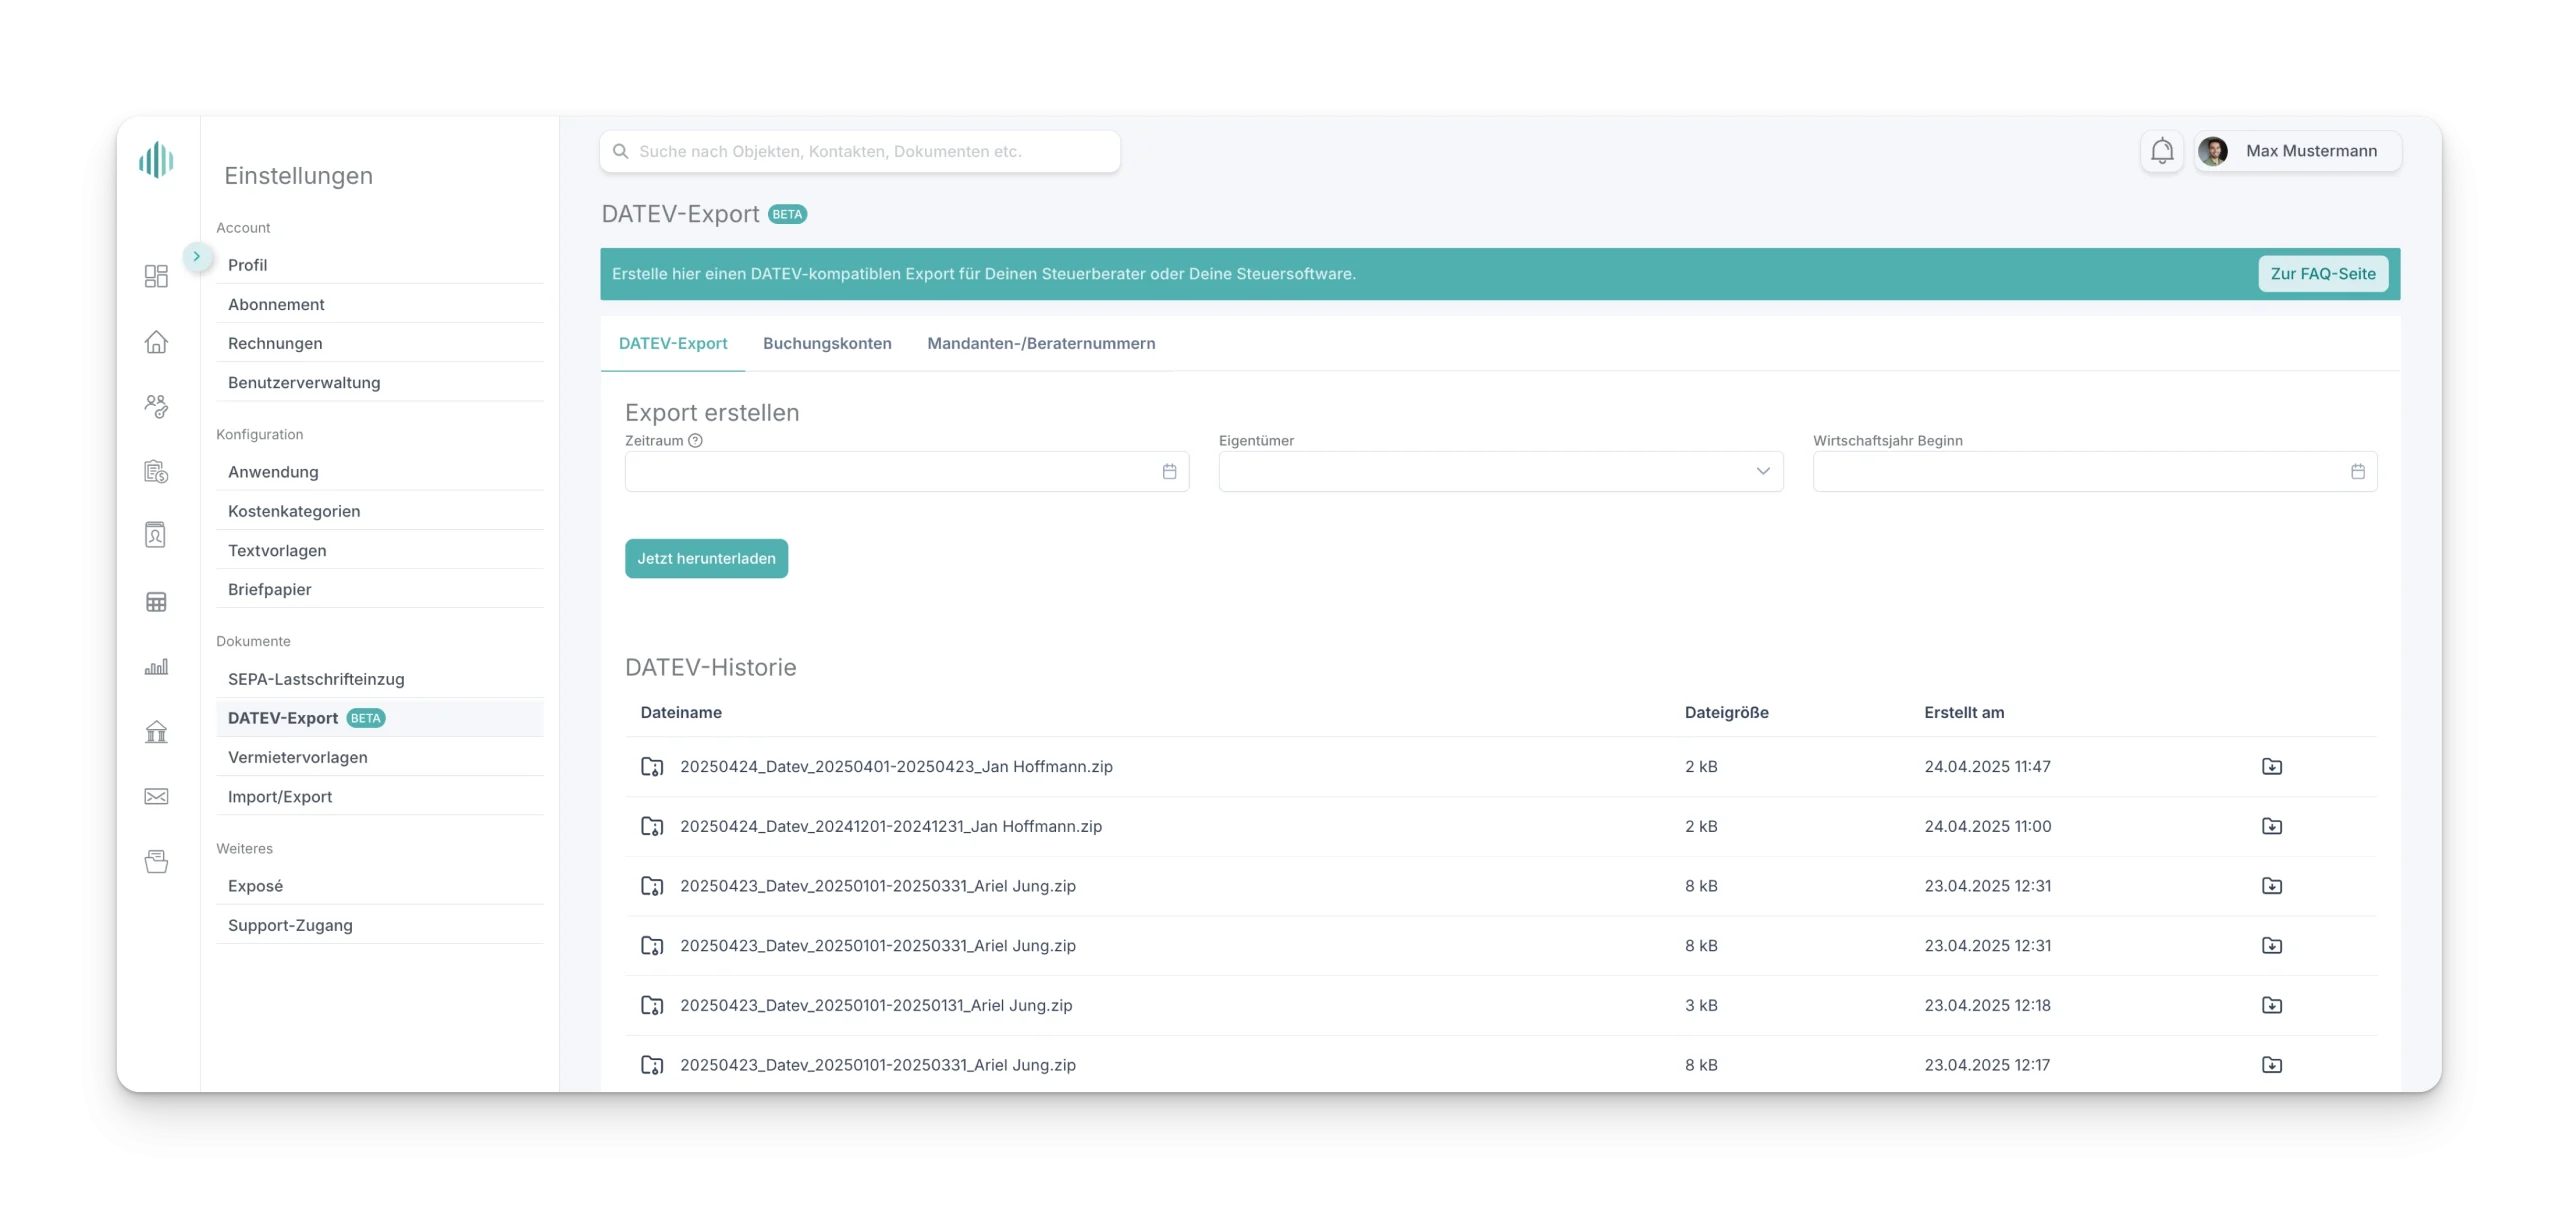This screenshot has height=1209, width=2560.
Task: Open Exposé settings
Action: pos(380,886)
